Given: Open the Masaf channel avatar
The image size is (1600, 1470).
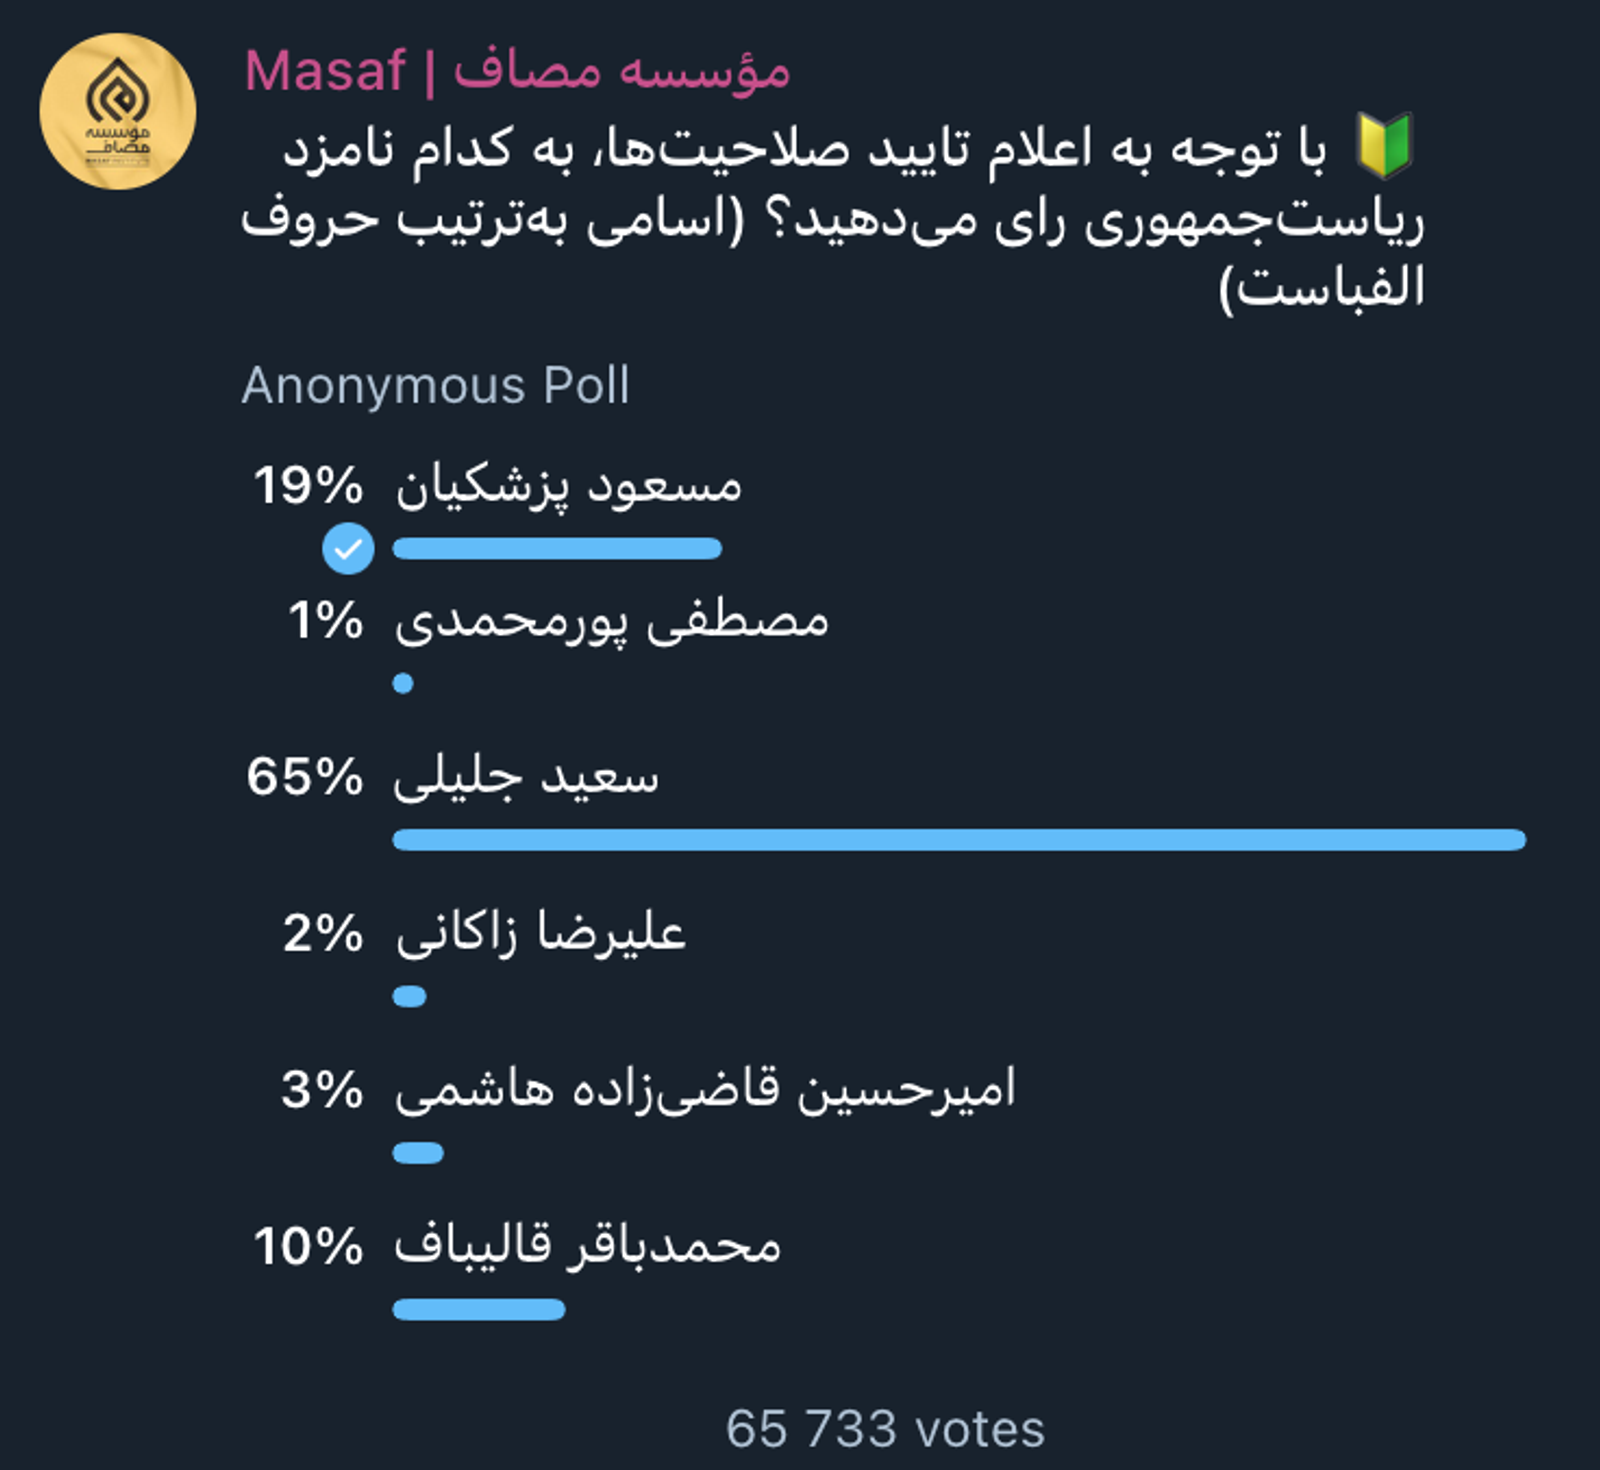Looking at the screenshot, I should (x=118, y=111).
